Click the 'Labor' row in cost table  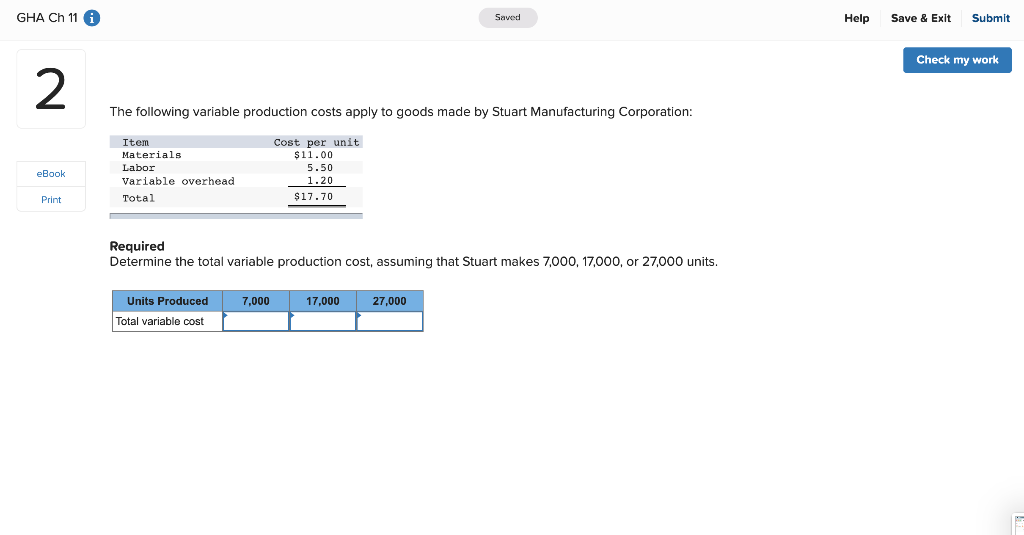click(x=236, y=168)
